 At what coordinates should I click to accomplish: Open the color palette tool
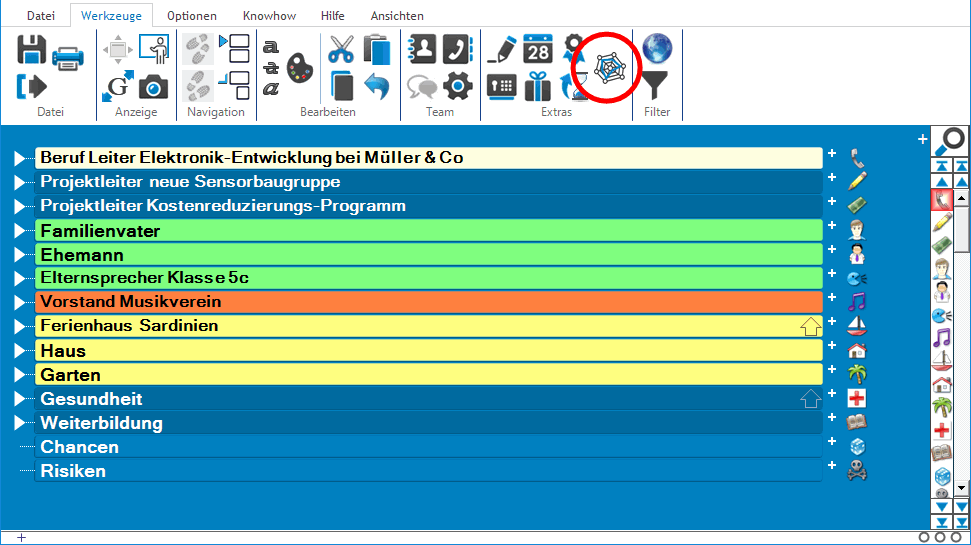(300, 68)
